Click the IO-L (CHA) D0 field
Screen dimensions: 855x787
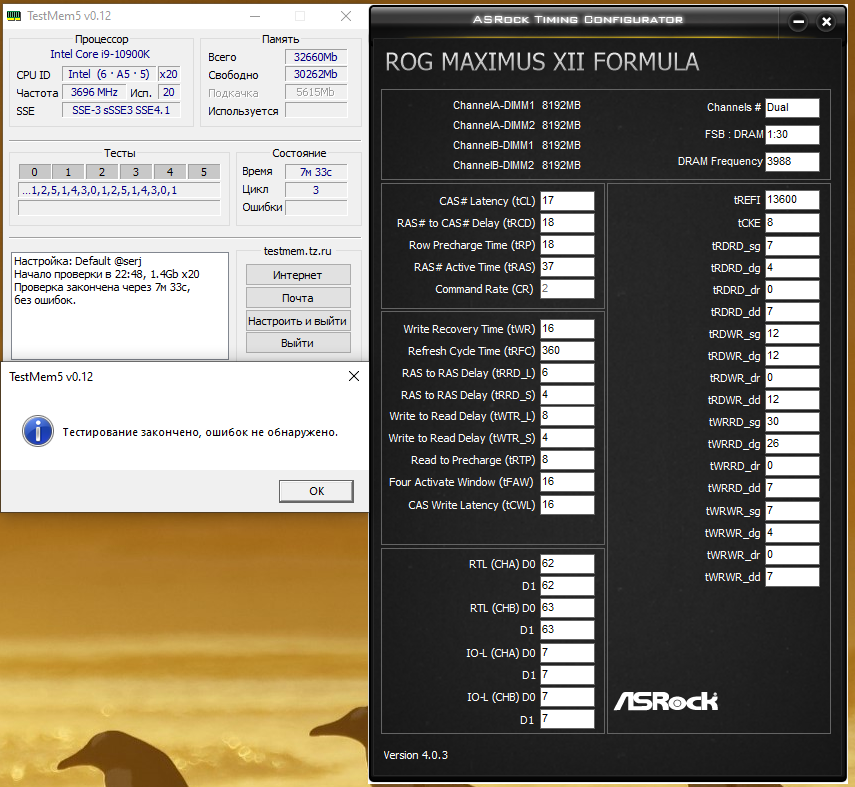click(567, 652)
